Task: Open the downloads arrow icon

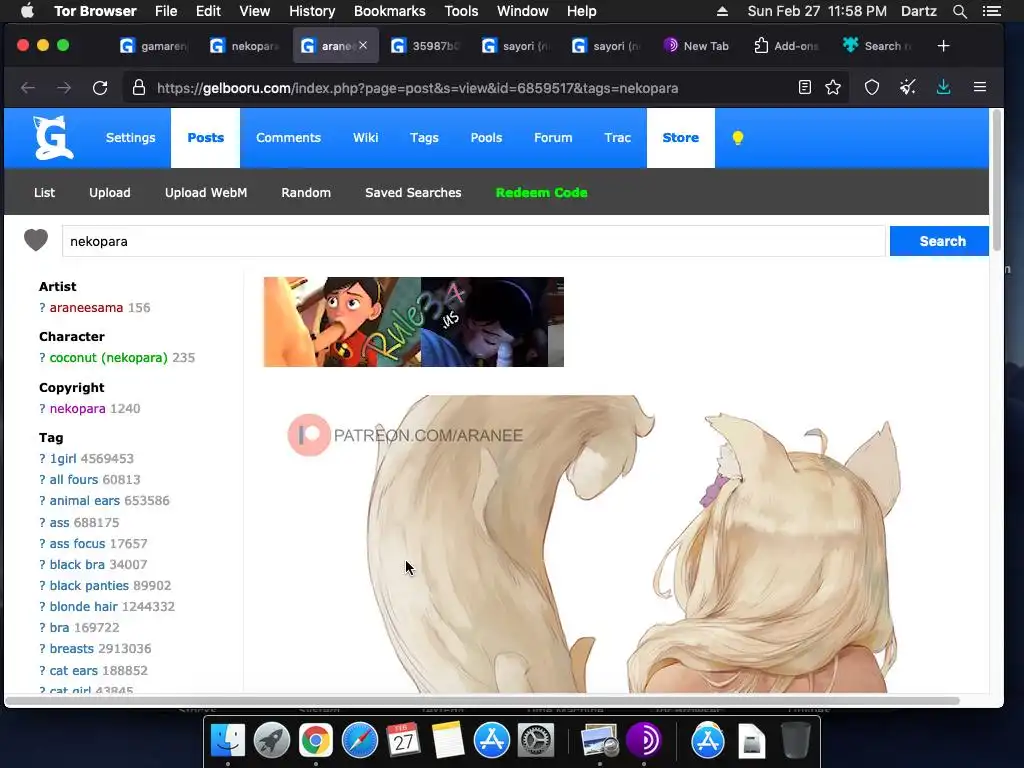Action: click(x=943, y=87)
